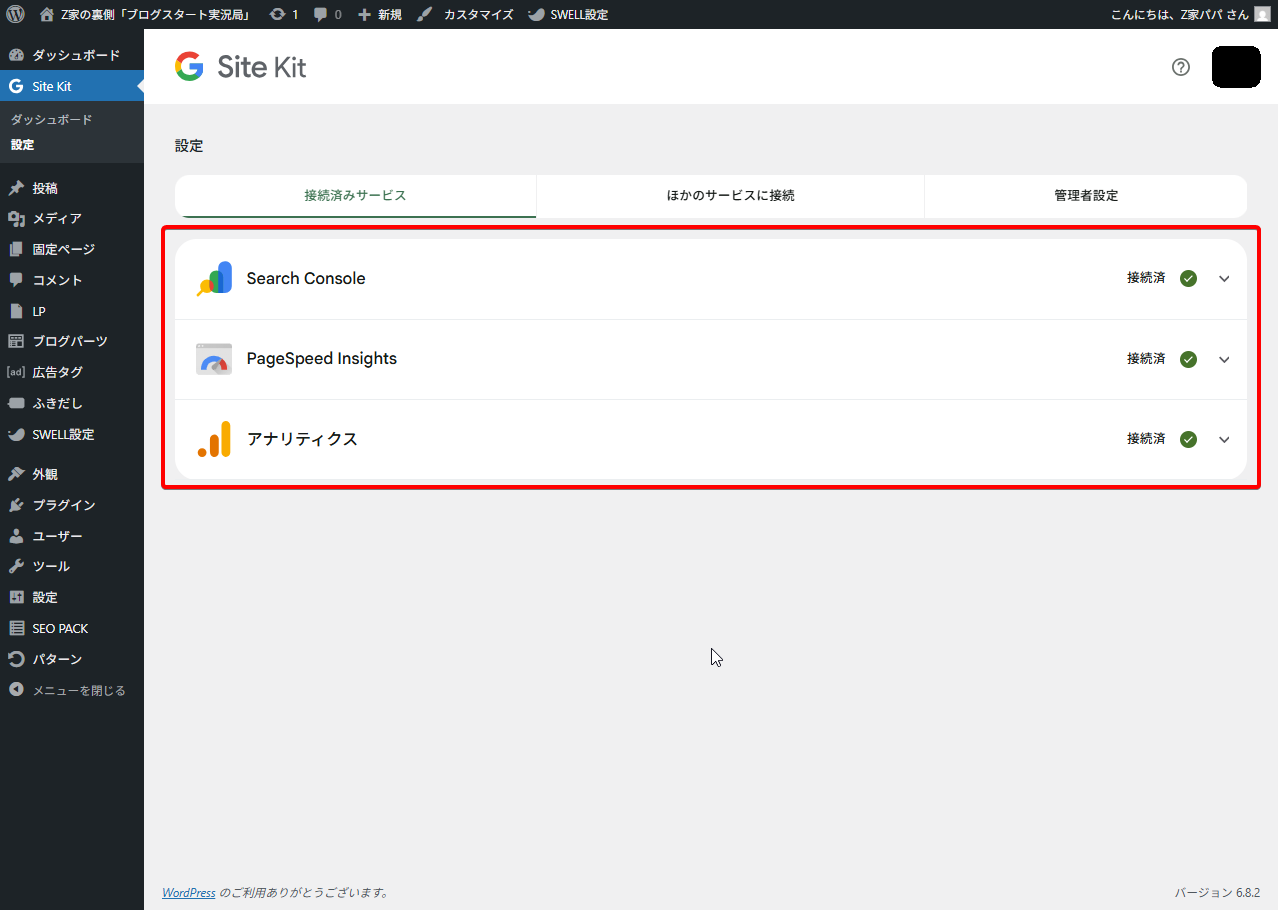1278x910 pixels.
Task: Open Site Kit in the sidebar menu
Action: coord(72,86)
